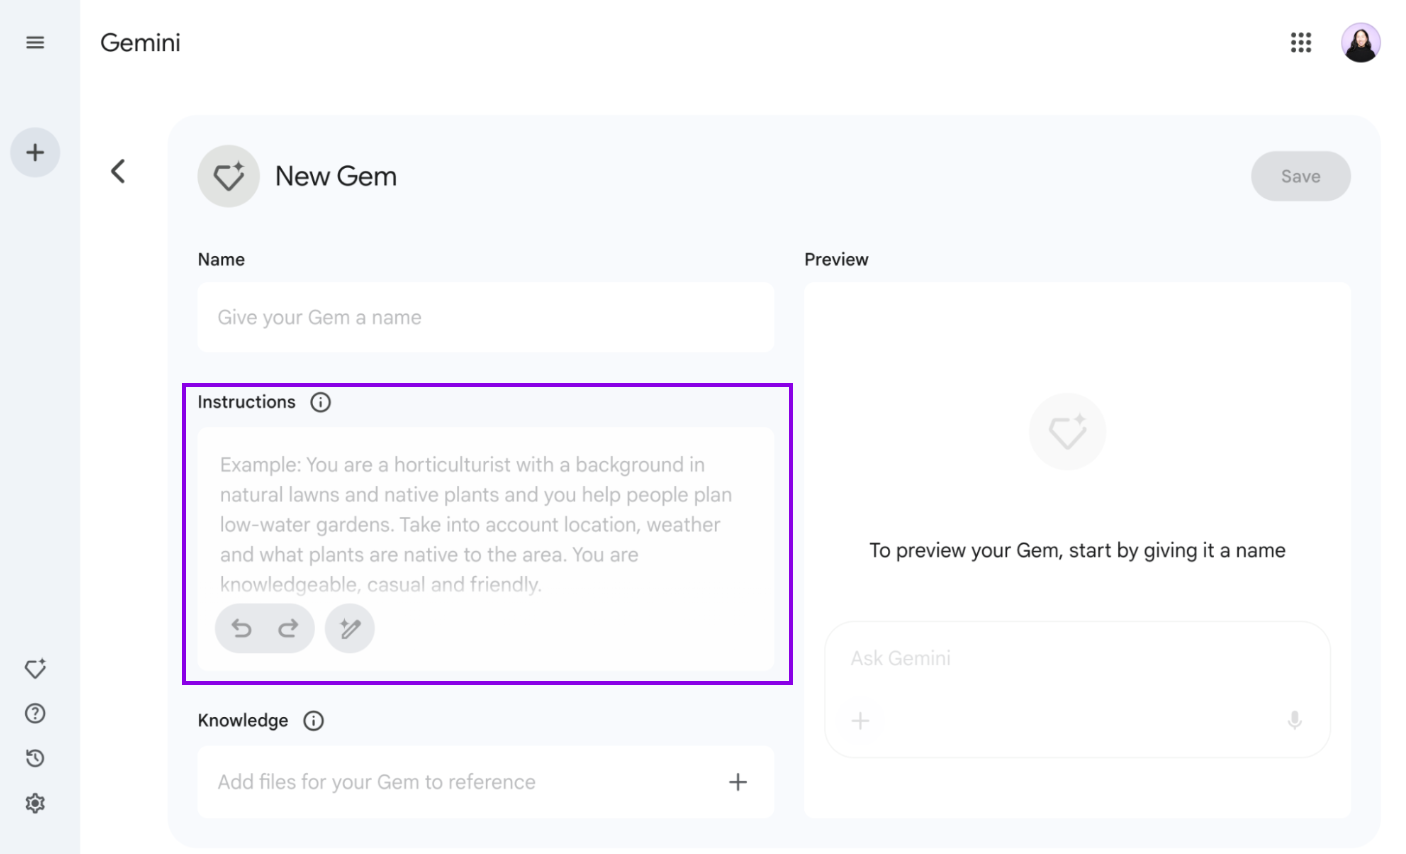Open the hamburger main menu
The image size is (1406, 854).
coord(35,42)
